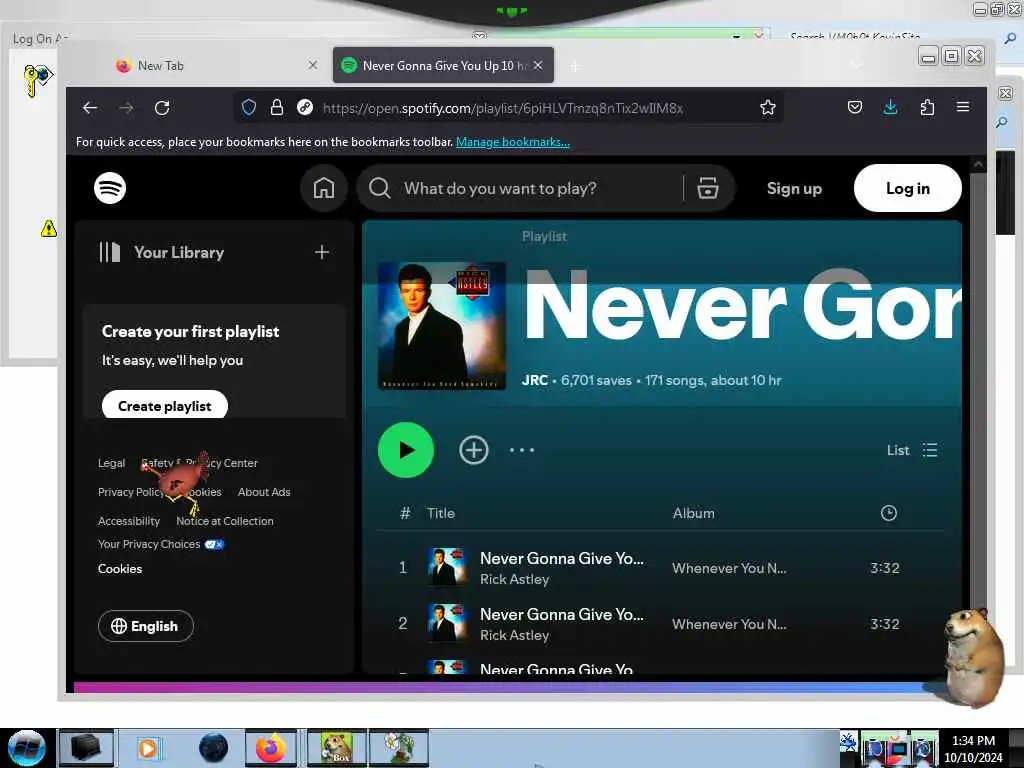Open the Windows Start button
Image resolution: width=1024 pixels, height=768 pixels.
(x=27, y=748)
